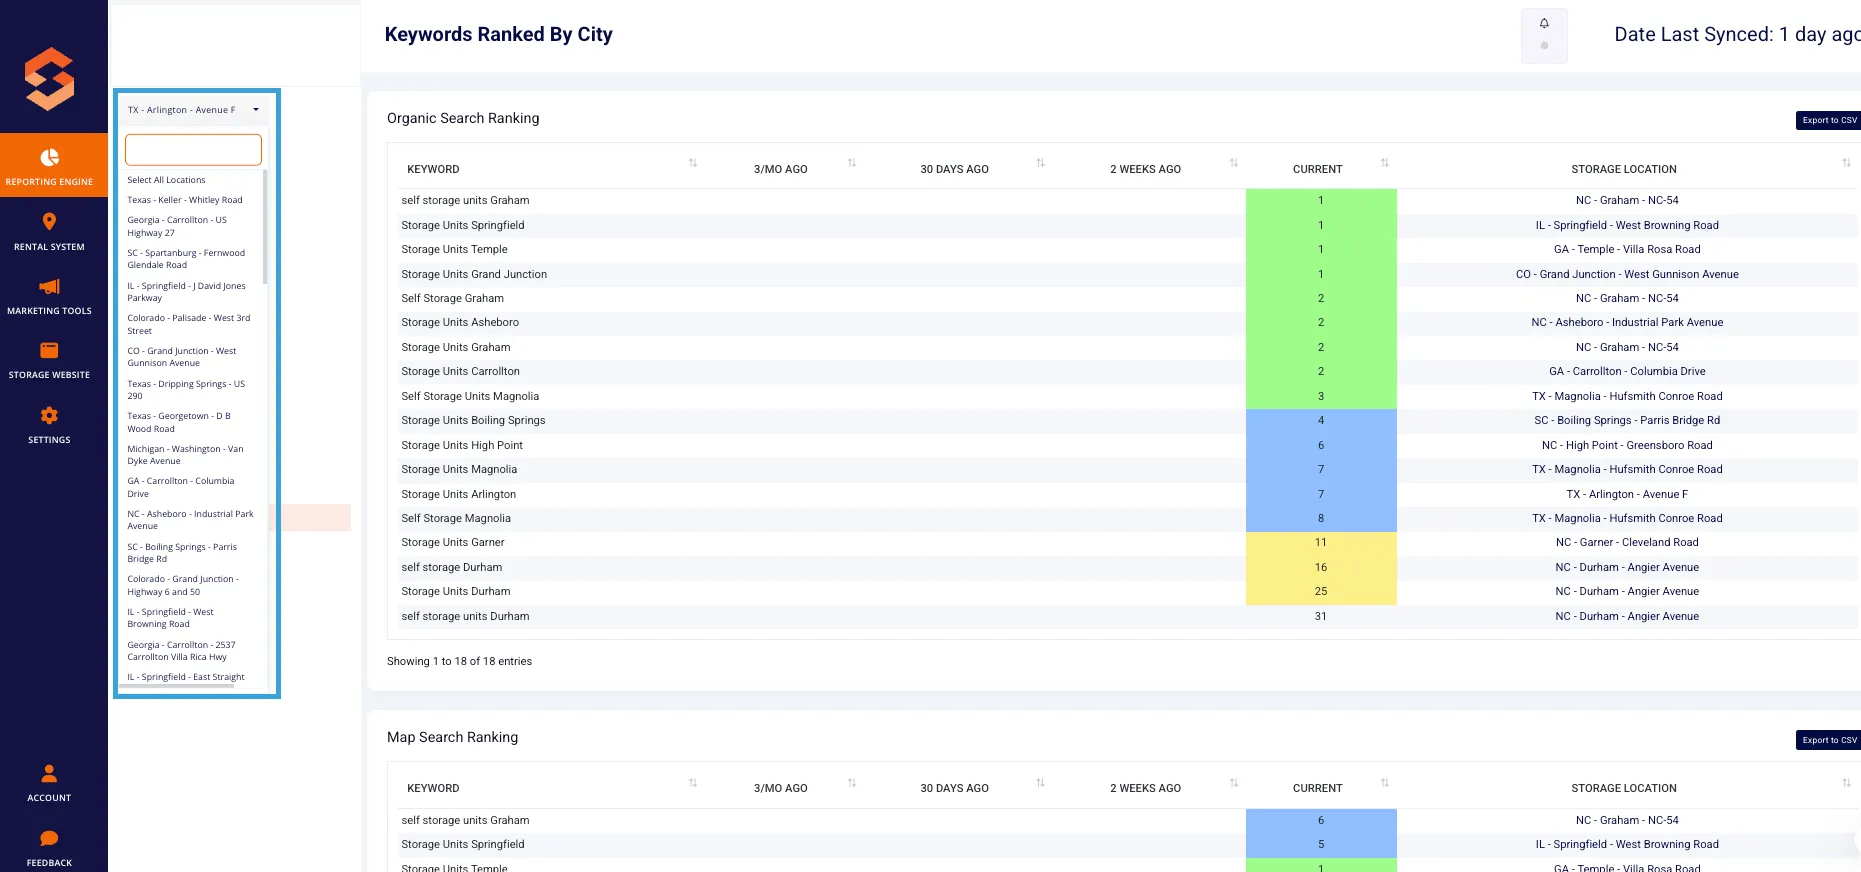Select NC - Asheboro - Industrial Park Avenue
The height and width of the screenshot is (872, 1861).
[x=190, y=520]
